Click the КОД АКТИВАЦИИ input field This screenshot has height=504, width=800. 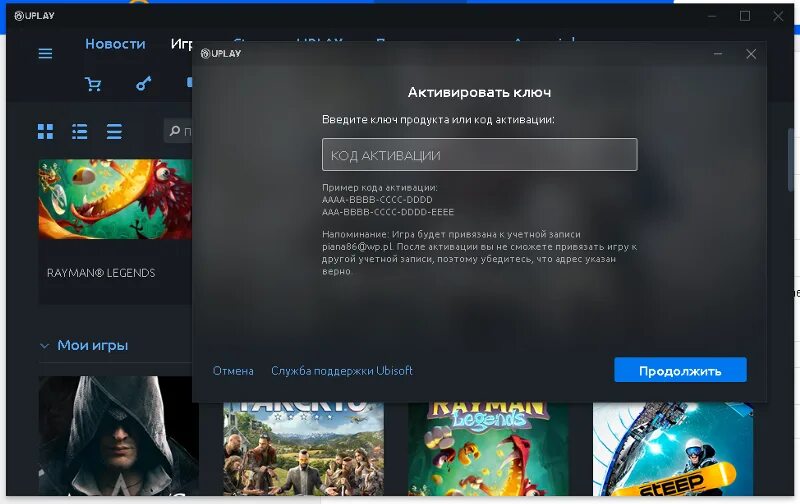pos(480,155)
